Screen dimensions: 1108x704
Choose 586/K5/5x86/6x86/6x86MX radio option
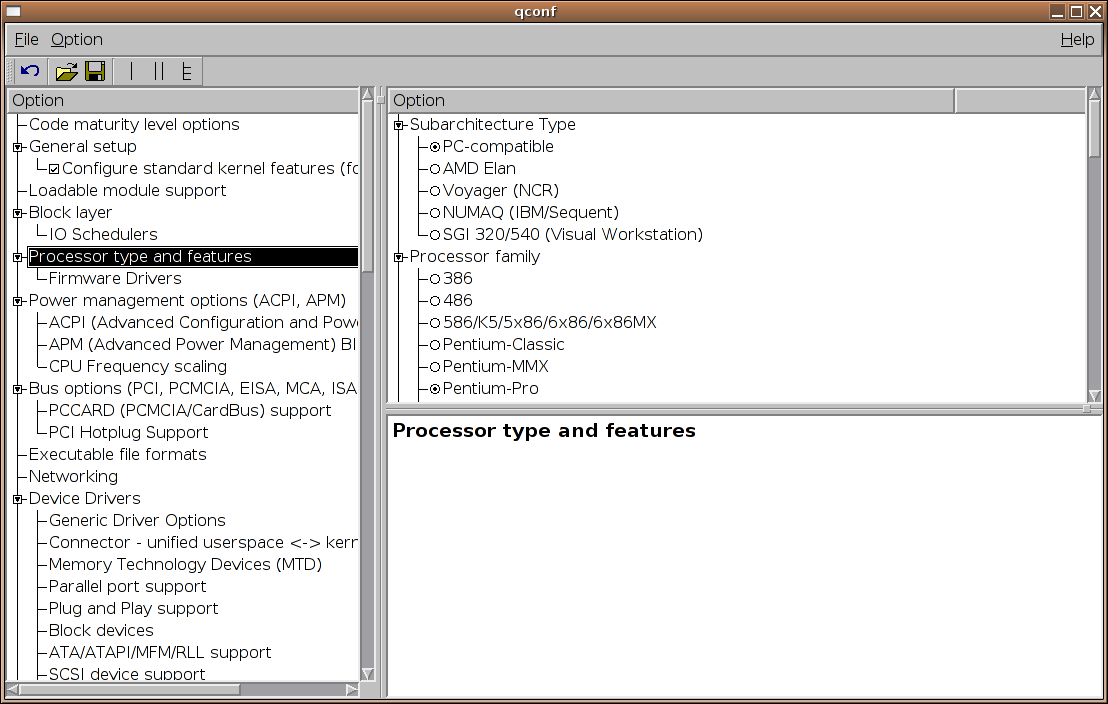(435, 323)
